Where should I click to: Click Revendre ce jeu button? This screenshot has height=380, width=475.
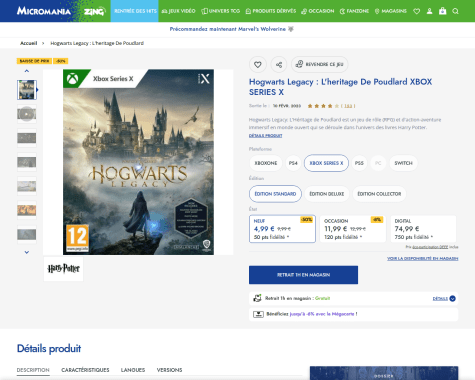(x=320, y=64)
